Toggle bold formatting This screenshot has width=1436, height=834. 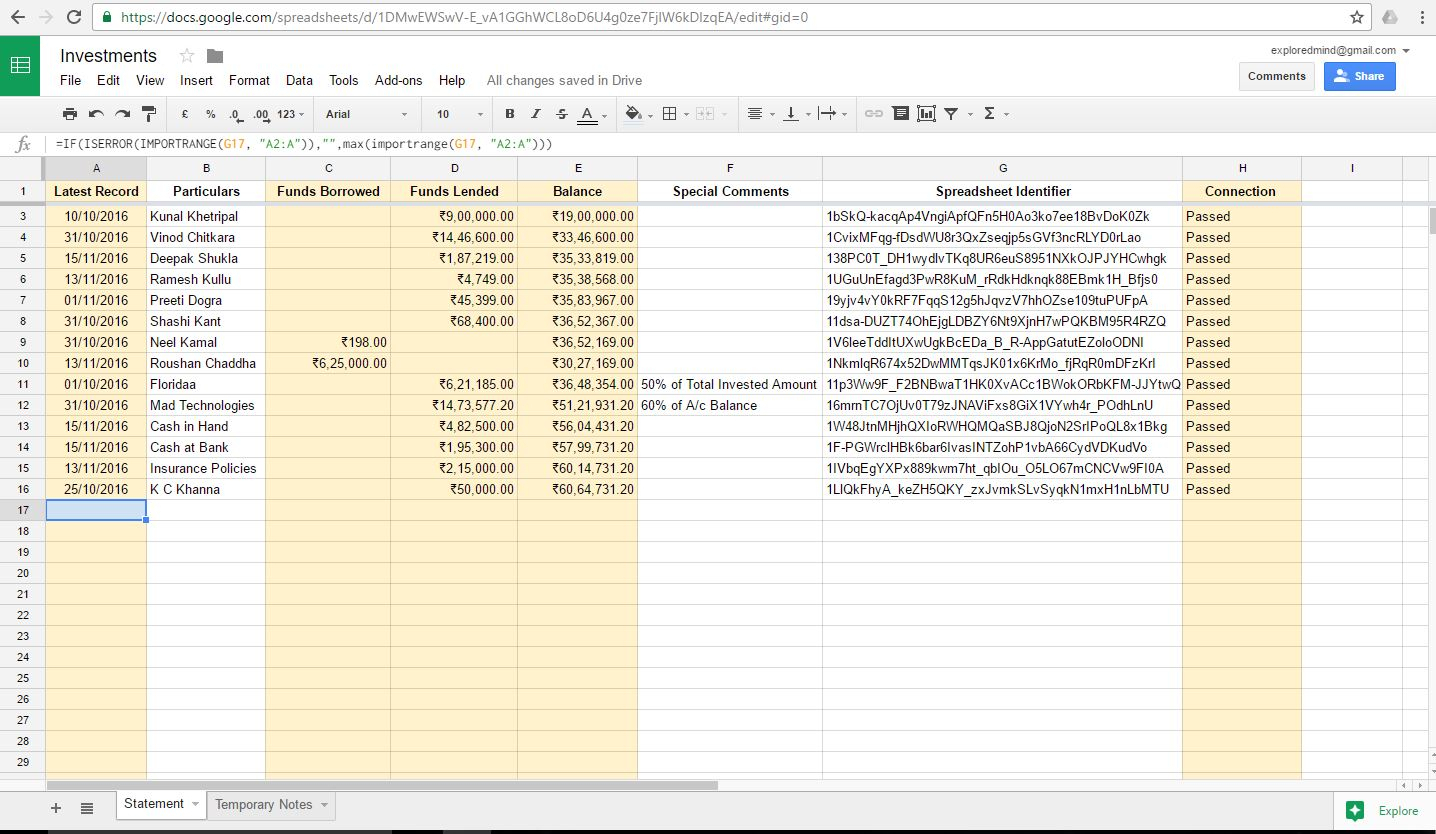510,114
